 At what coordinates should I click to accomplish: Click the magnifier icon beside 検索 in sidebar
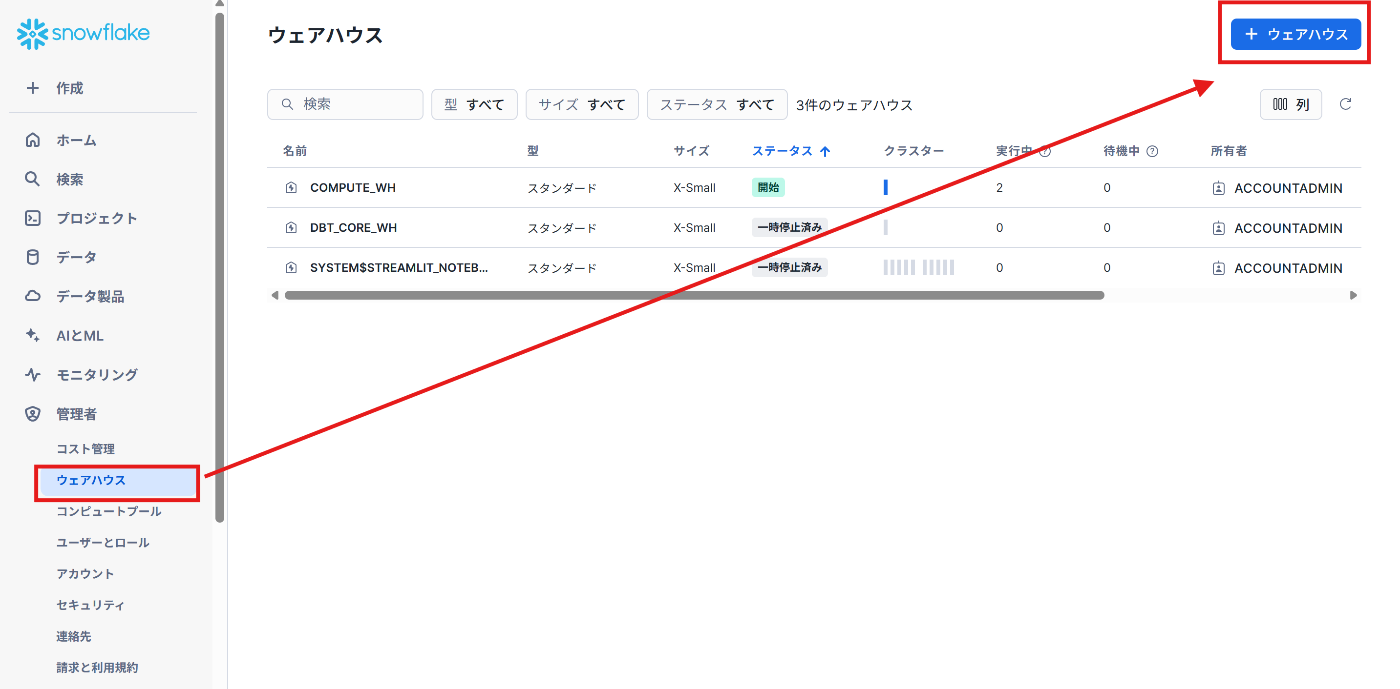(x=33, y=179)
